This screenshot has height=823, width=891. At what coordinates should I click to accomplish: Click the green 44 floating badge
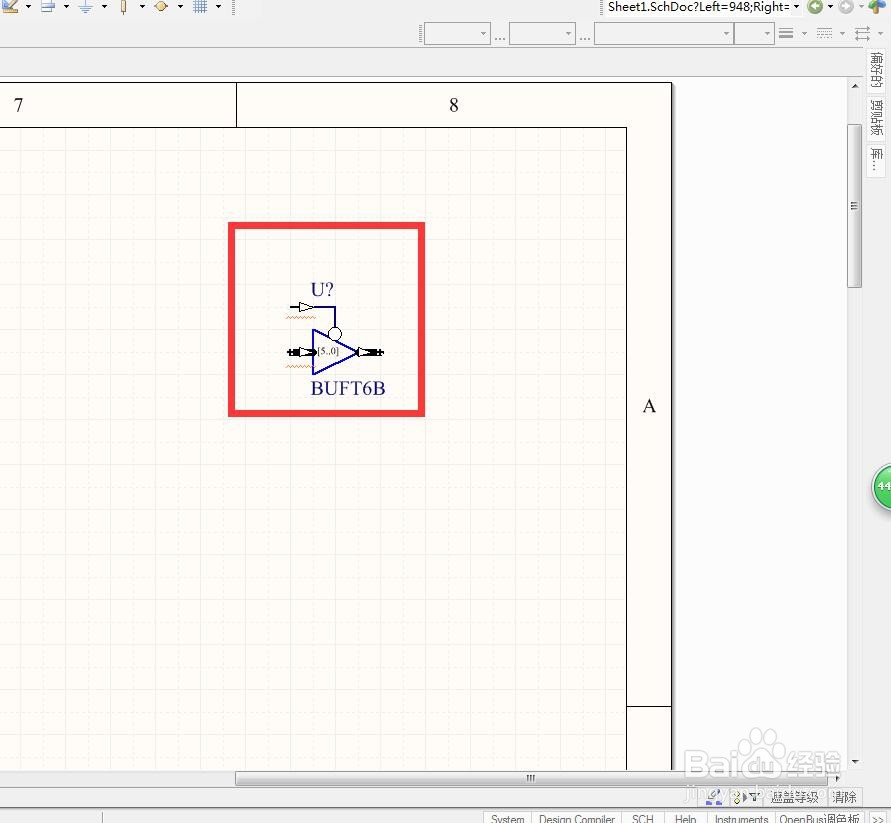tap(882, 487)
